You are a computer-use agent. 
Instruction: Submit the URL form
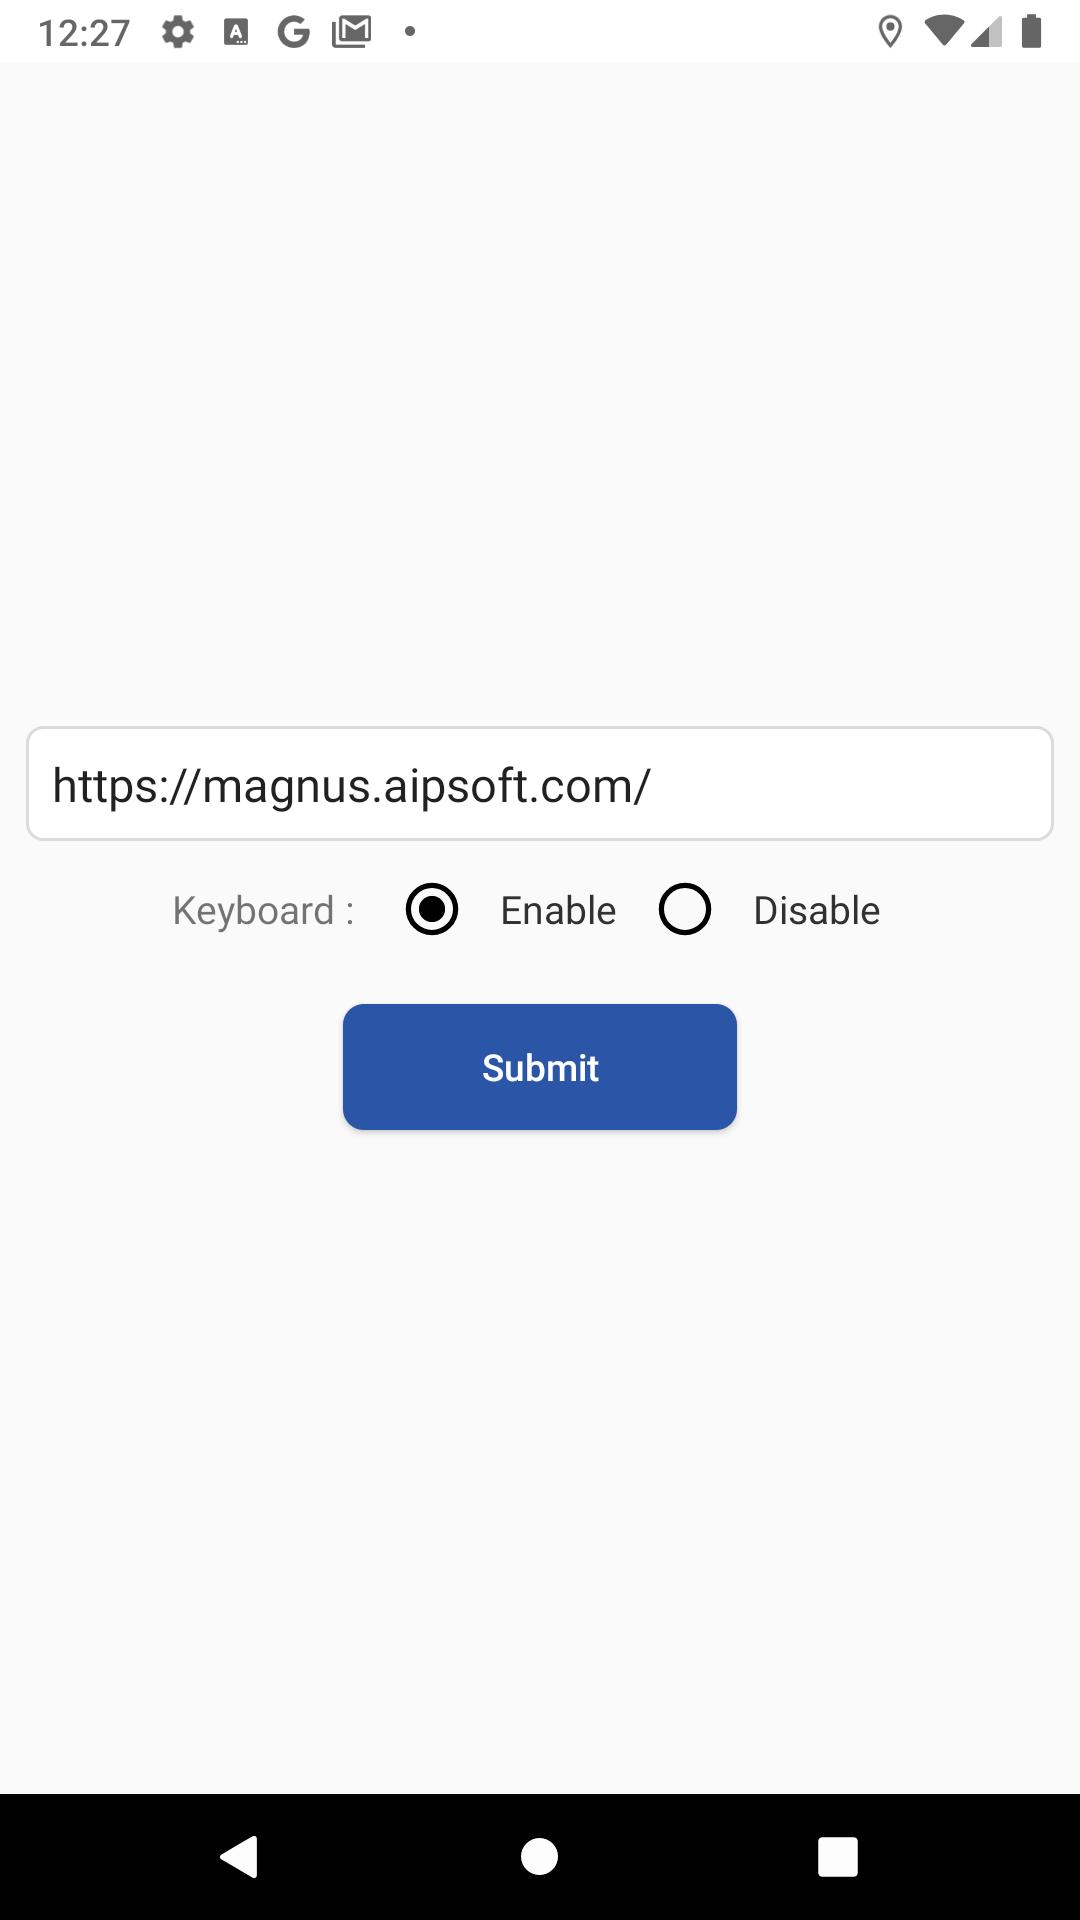pos(540,1067)
